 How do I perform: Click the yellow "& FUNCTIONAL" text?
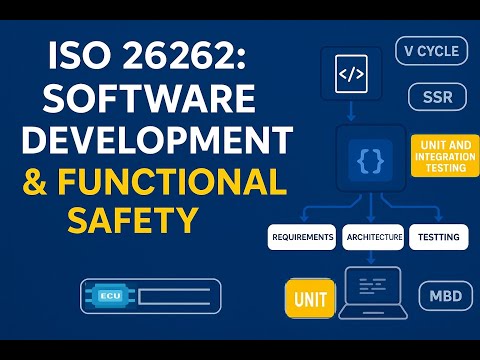coord(155,181)
